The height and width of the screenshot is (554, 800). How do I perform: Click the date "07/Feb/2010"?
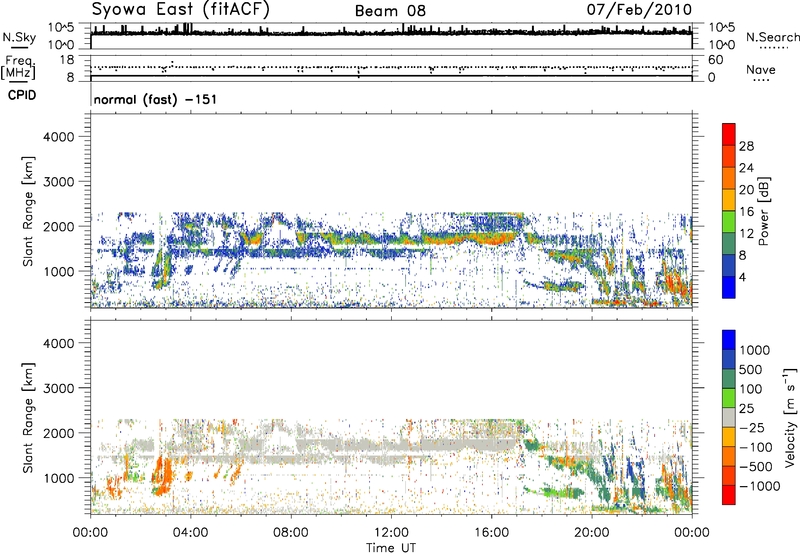click(639, 10)
